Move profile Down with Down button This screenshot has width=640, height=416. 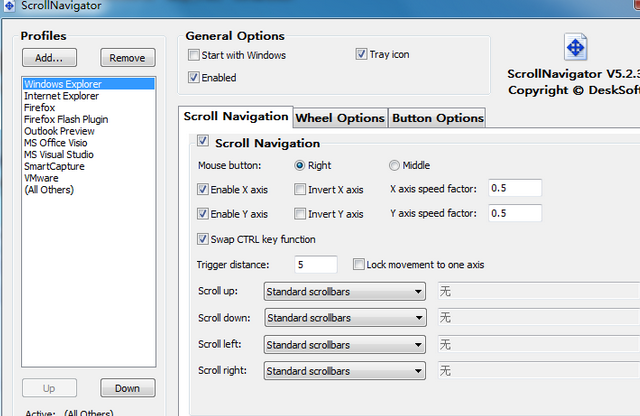click(128, 388)
